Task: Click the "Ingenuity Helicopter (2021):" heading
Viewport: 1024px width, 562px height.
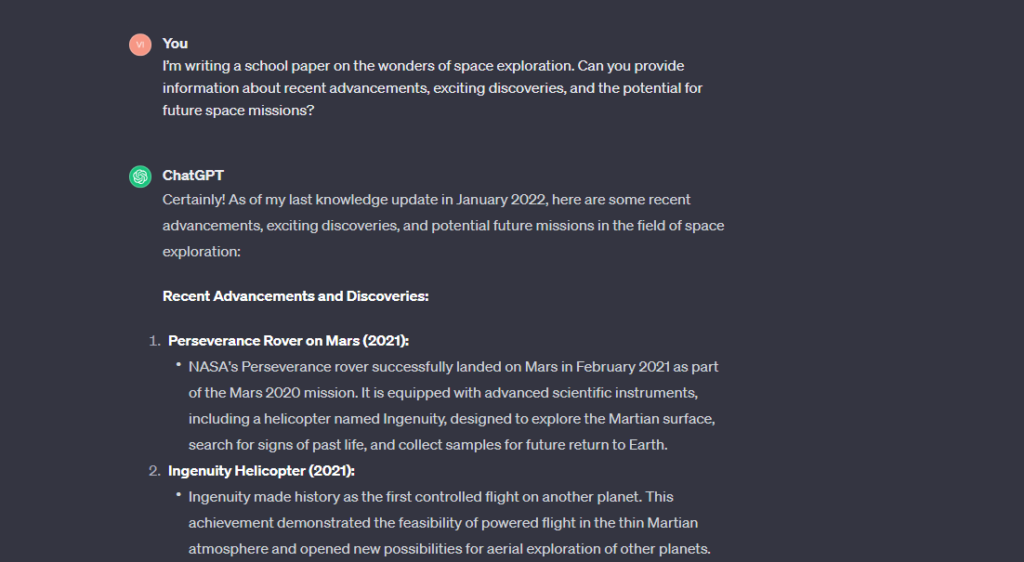Action: click(261, 471)
